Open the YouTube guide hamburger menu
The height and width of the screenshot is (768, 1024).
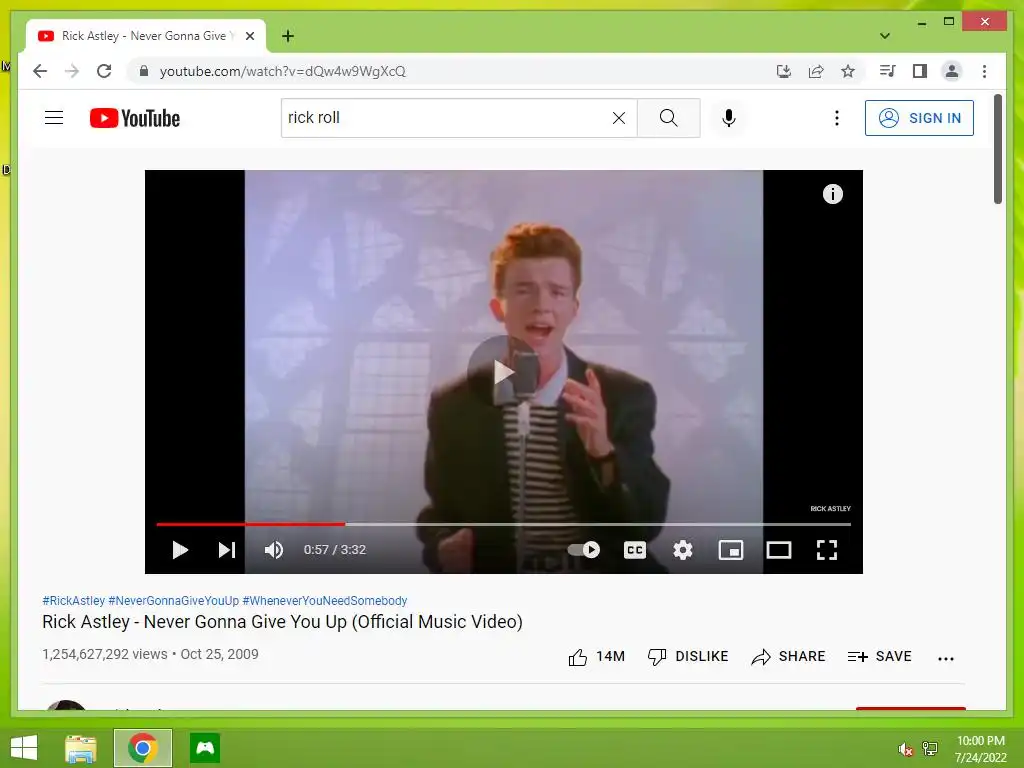click(54, 118)
